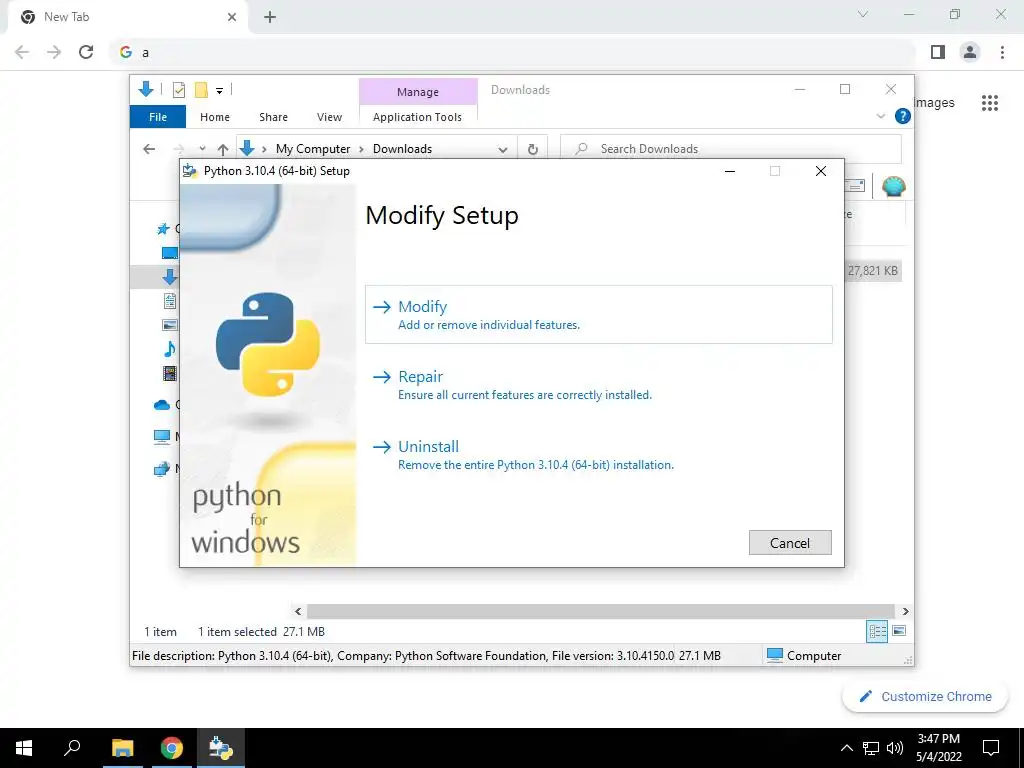Open the View ribbon tab
Screen dimensions: 1024x768
point(329,117)
